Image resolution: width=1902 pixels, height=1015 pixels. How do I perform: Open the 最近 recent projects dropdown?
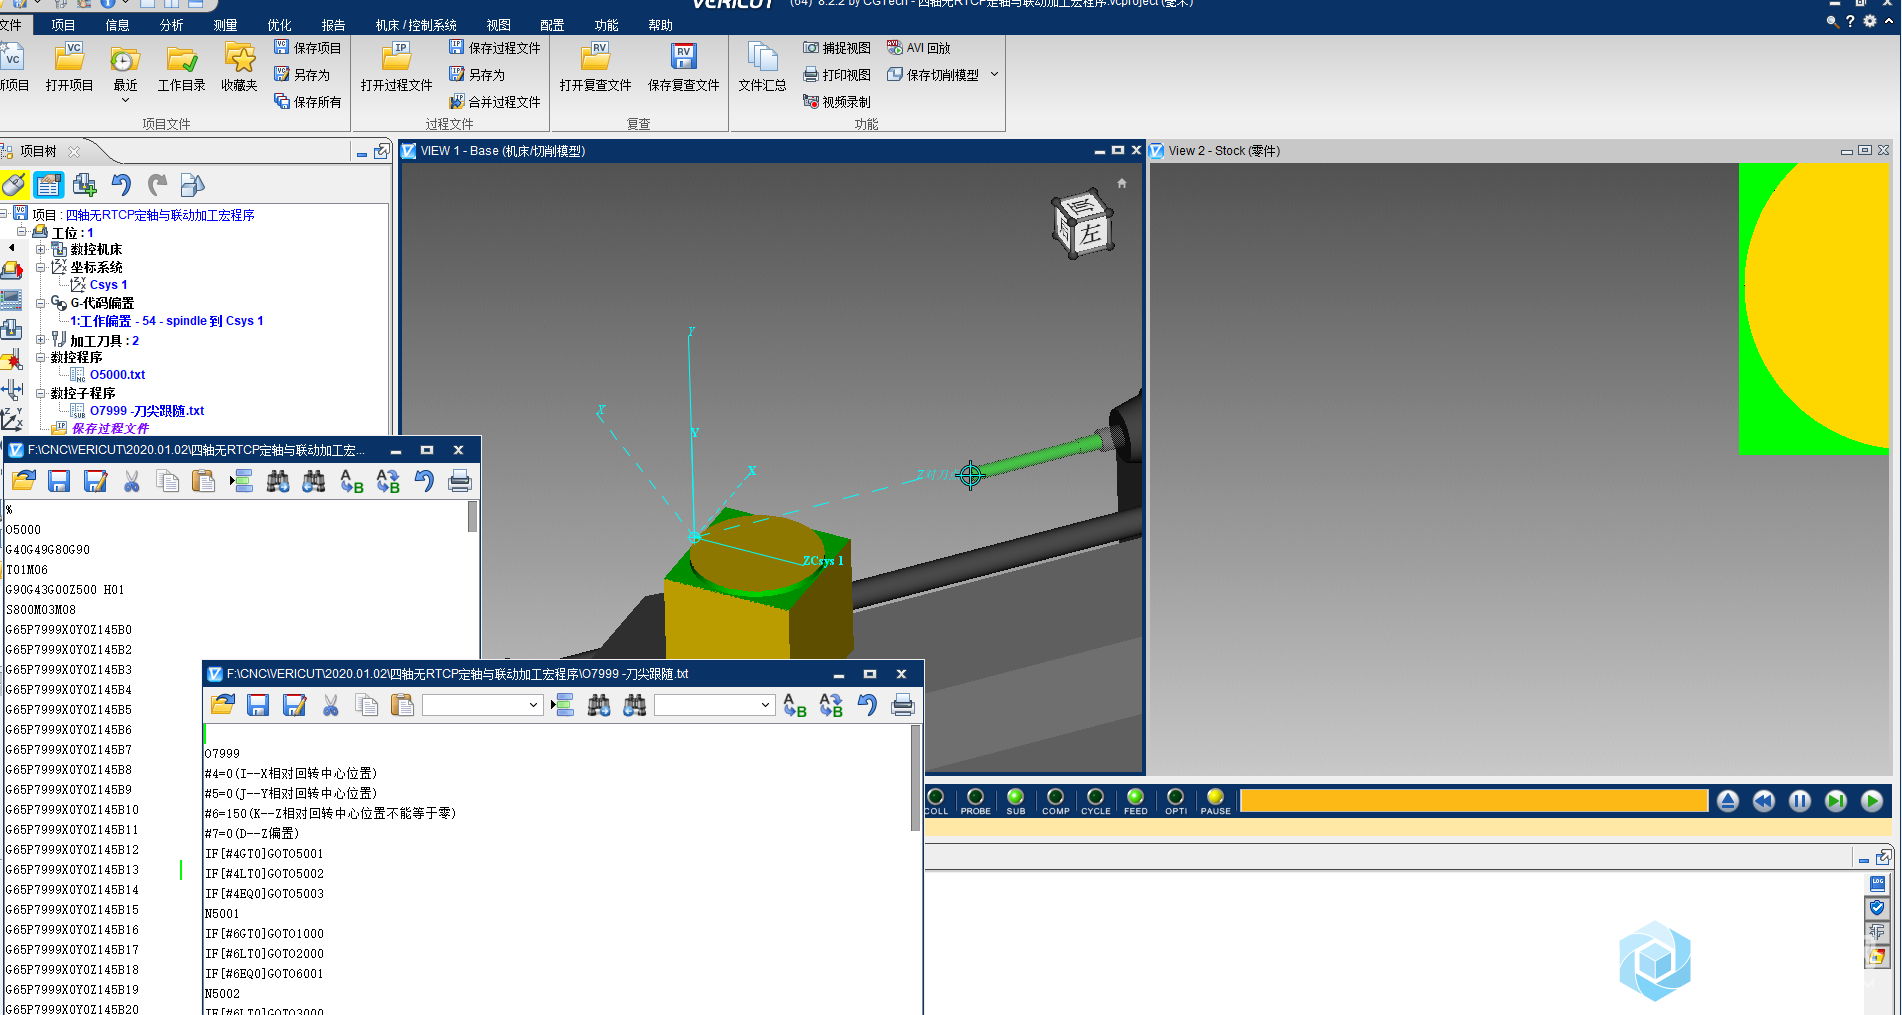[125, 72]
